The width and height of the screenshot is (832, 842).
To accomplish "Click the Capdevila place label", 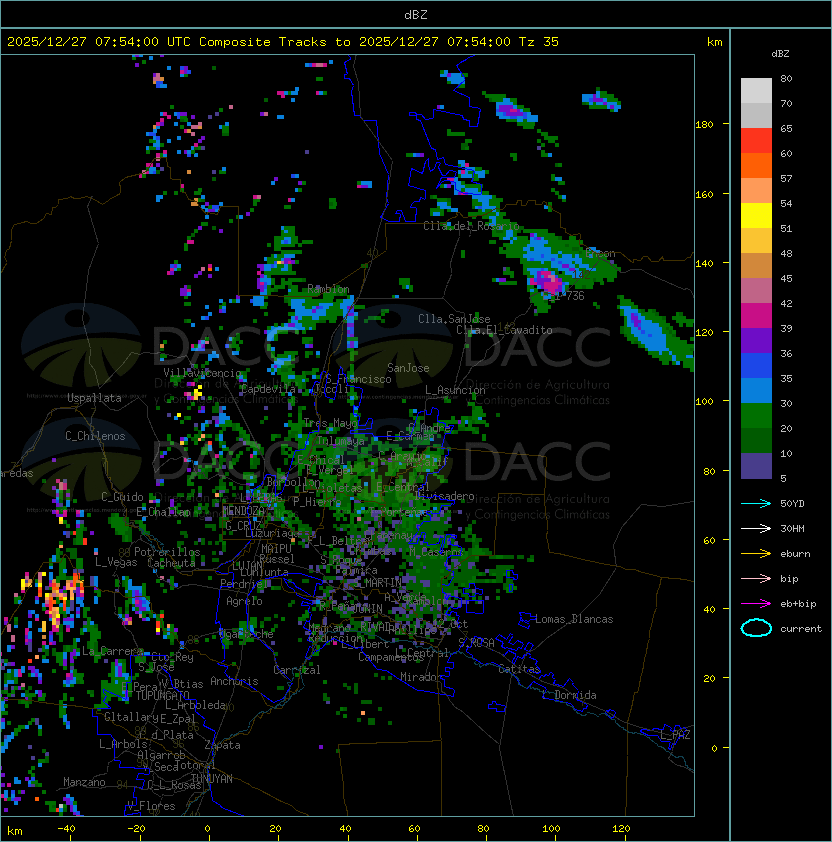I will click(268, 389).
